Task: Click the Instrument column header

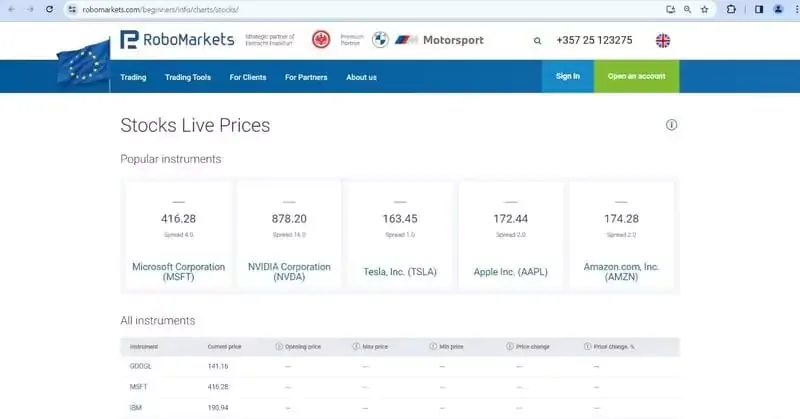Action: tap(144, 347)
